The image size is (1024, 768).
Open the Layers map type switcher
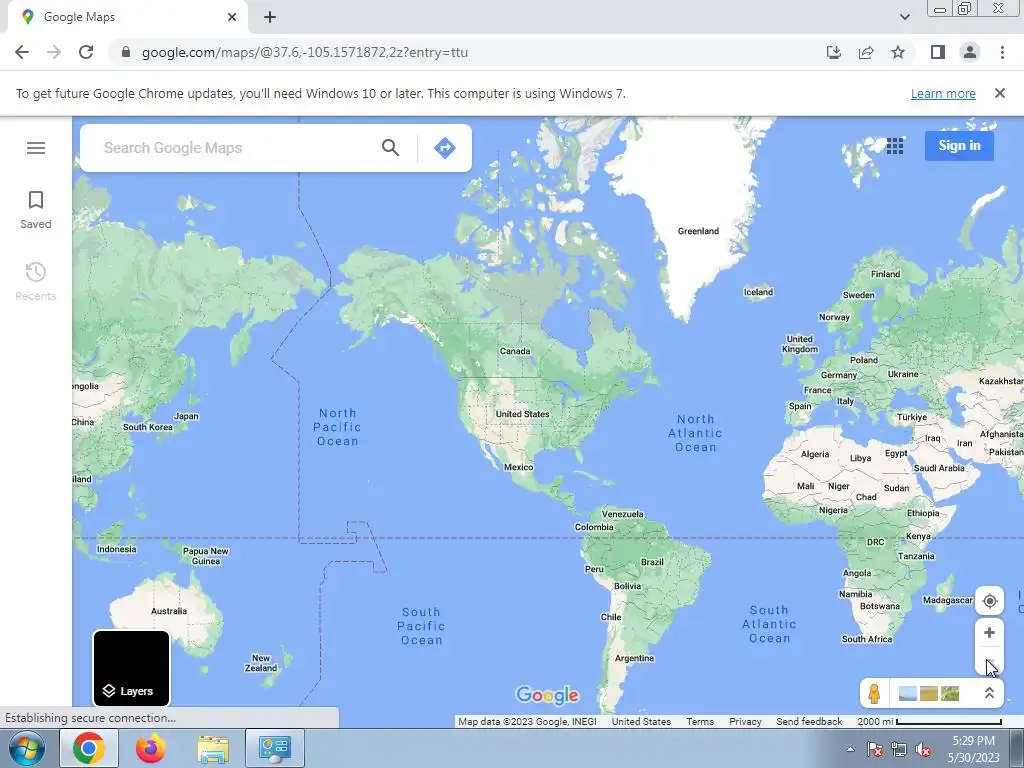131,668
